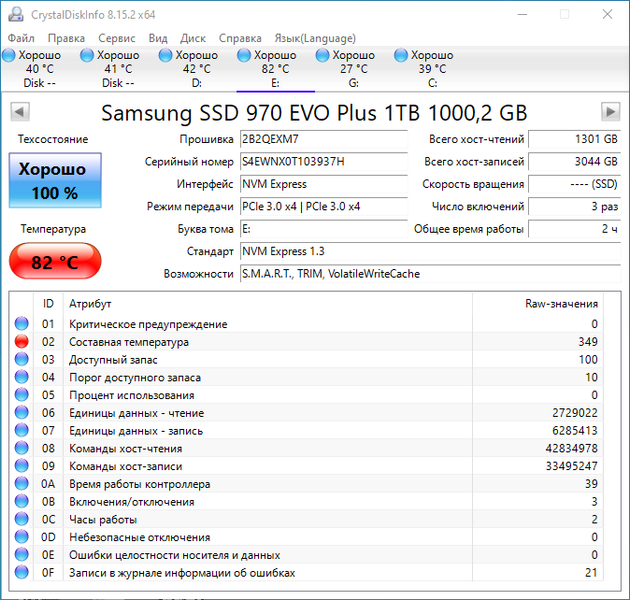
Task: Select row Процент использования
Action: tap(306, 395)
